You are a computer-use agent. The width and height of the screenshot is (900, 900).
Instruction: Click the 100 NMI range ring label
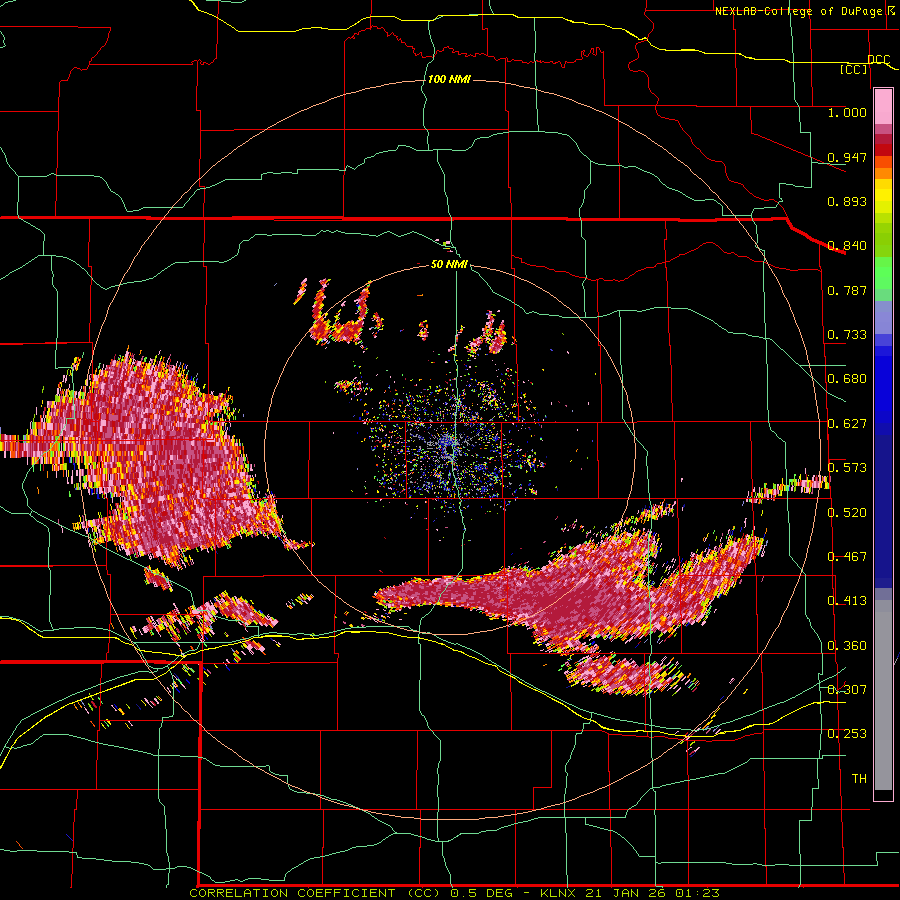(x=449, y=79)
